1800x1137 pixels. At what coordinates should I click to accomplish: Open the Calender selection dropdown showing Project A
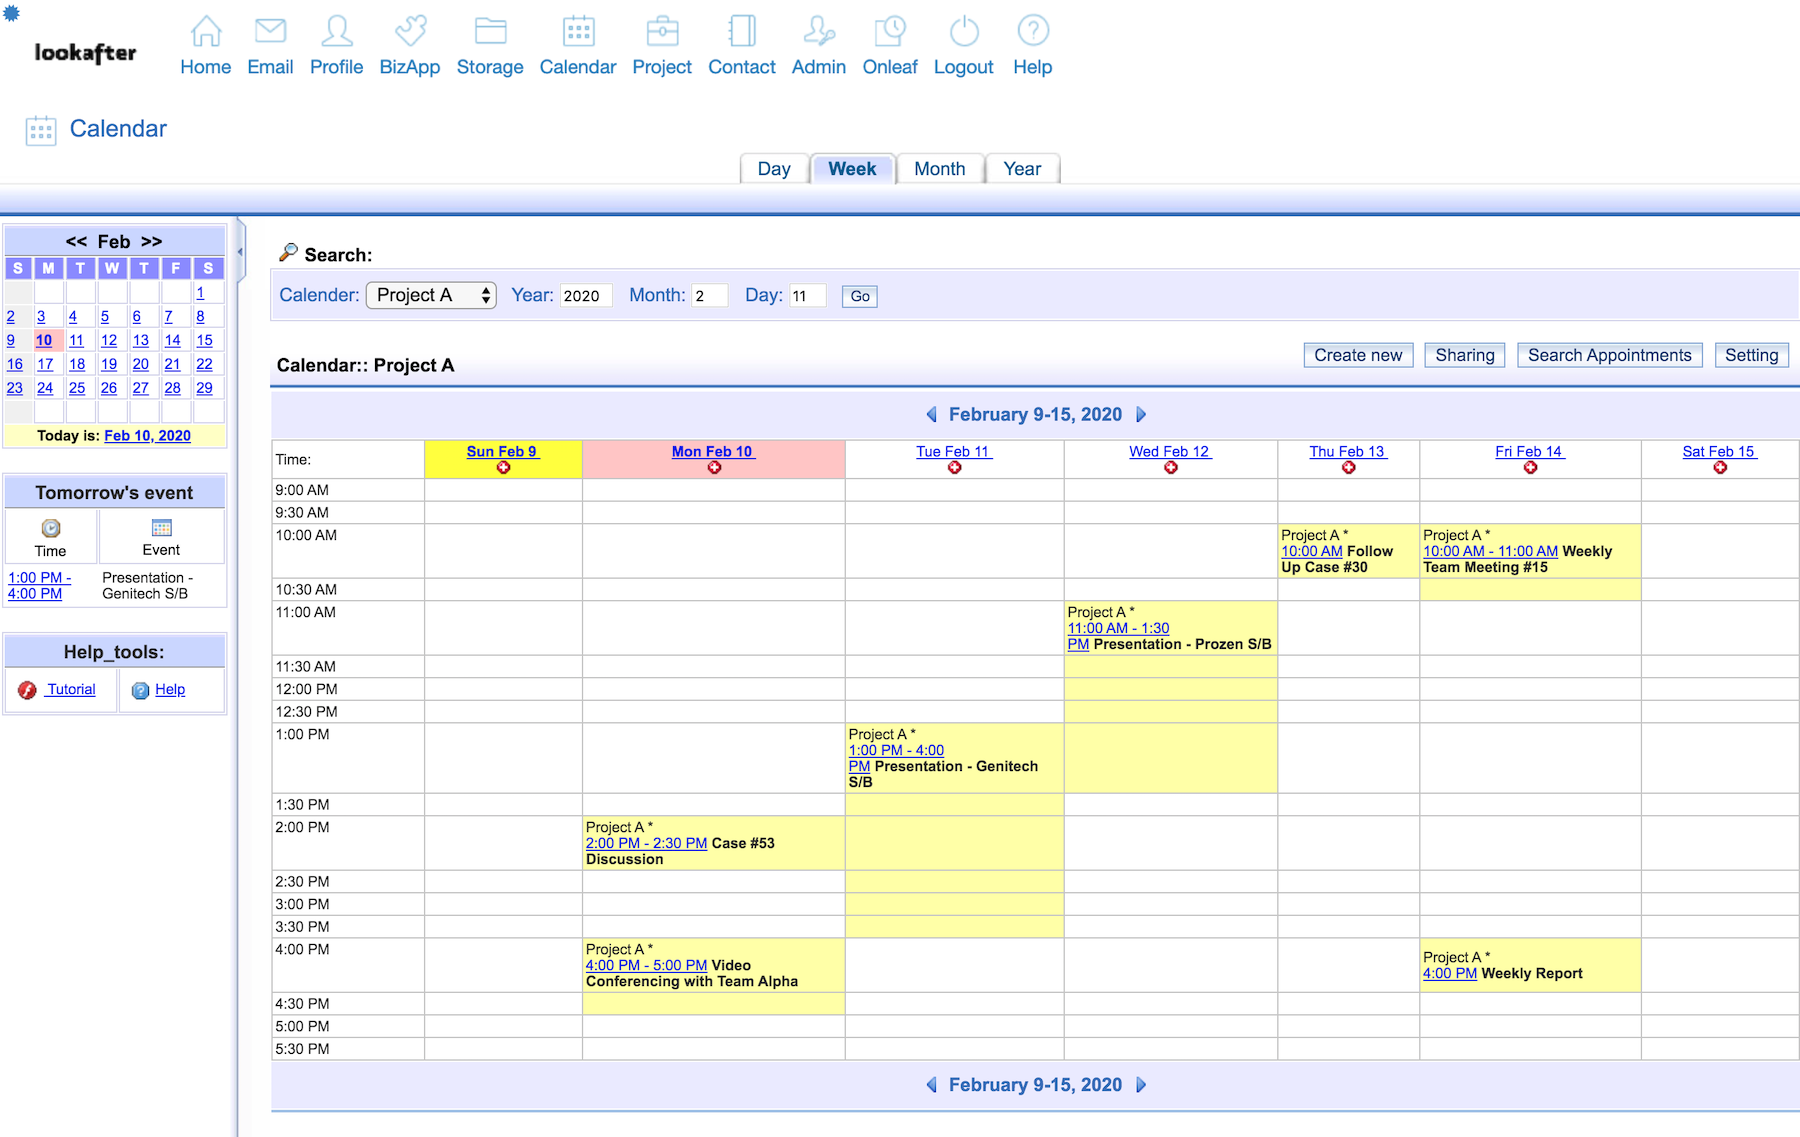point(431,295)
